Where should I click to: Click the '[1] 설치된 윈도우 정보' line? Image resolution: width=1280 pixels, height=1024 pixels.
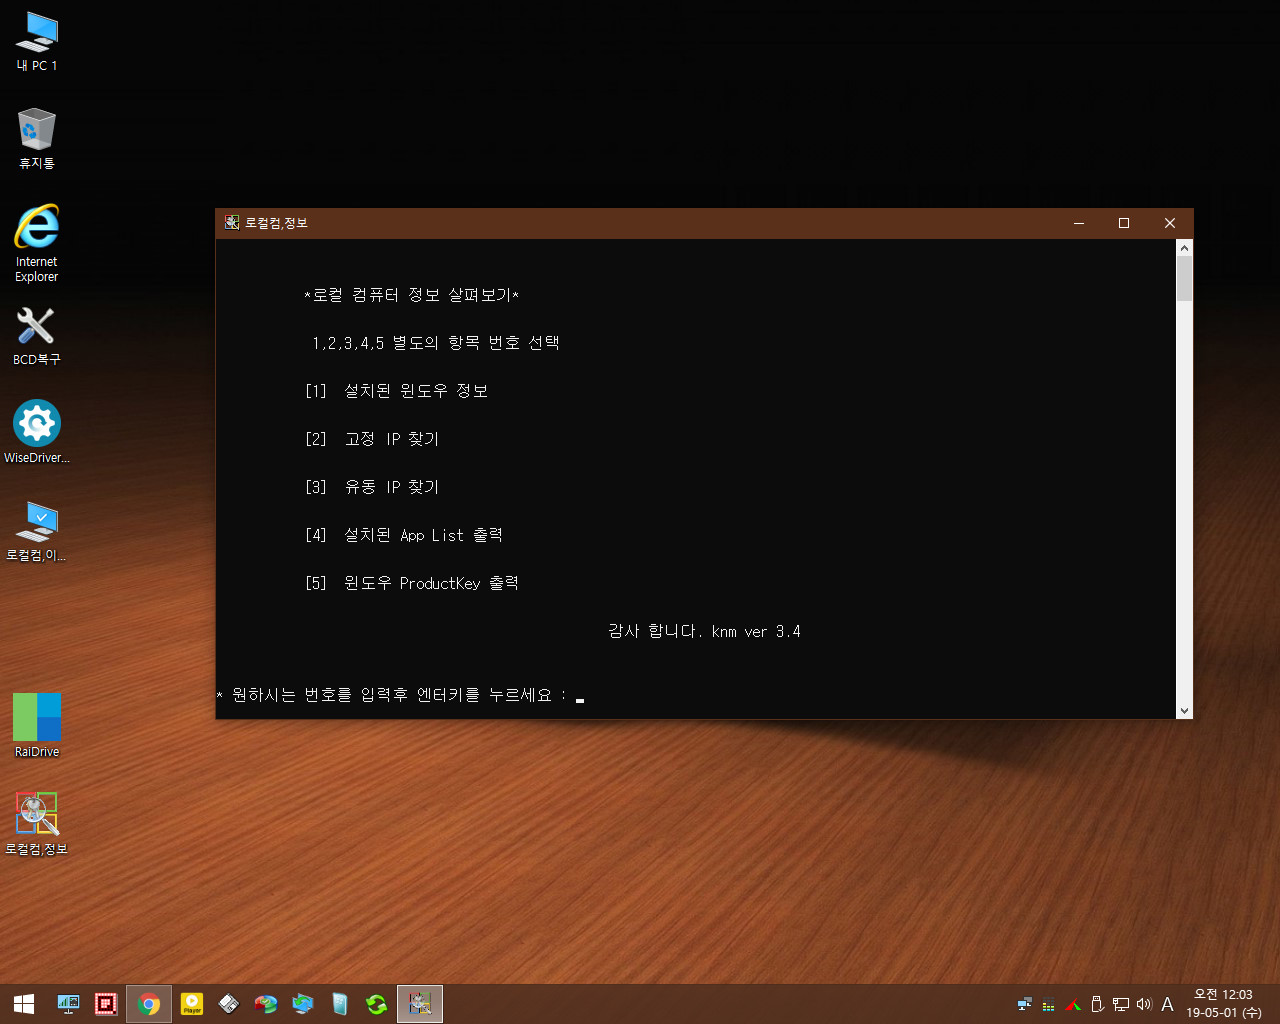[396, 391]
